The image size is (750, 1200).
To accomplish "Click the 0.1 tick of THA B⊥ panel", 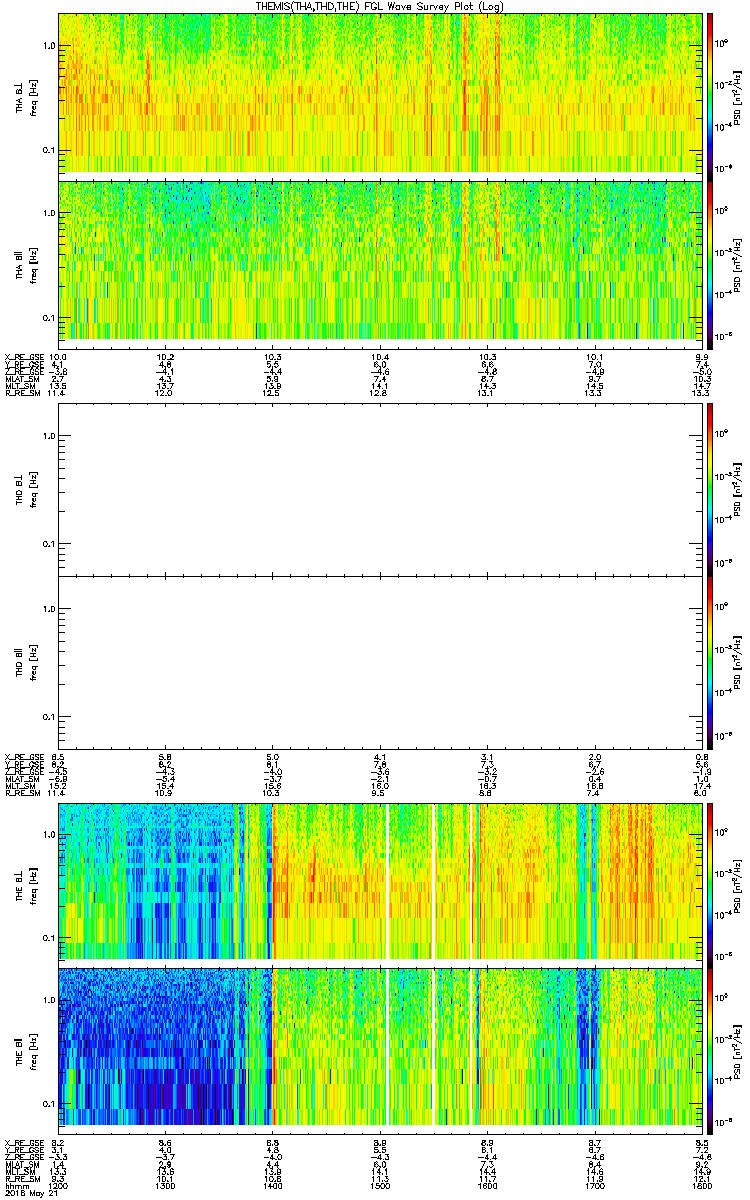I will [48, 151].
